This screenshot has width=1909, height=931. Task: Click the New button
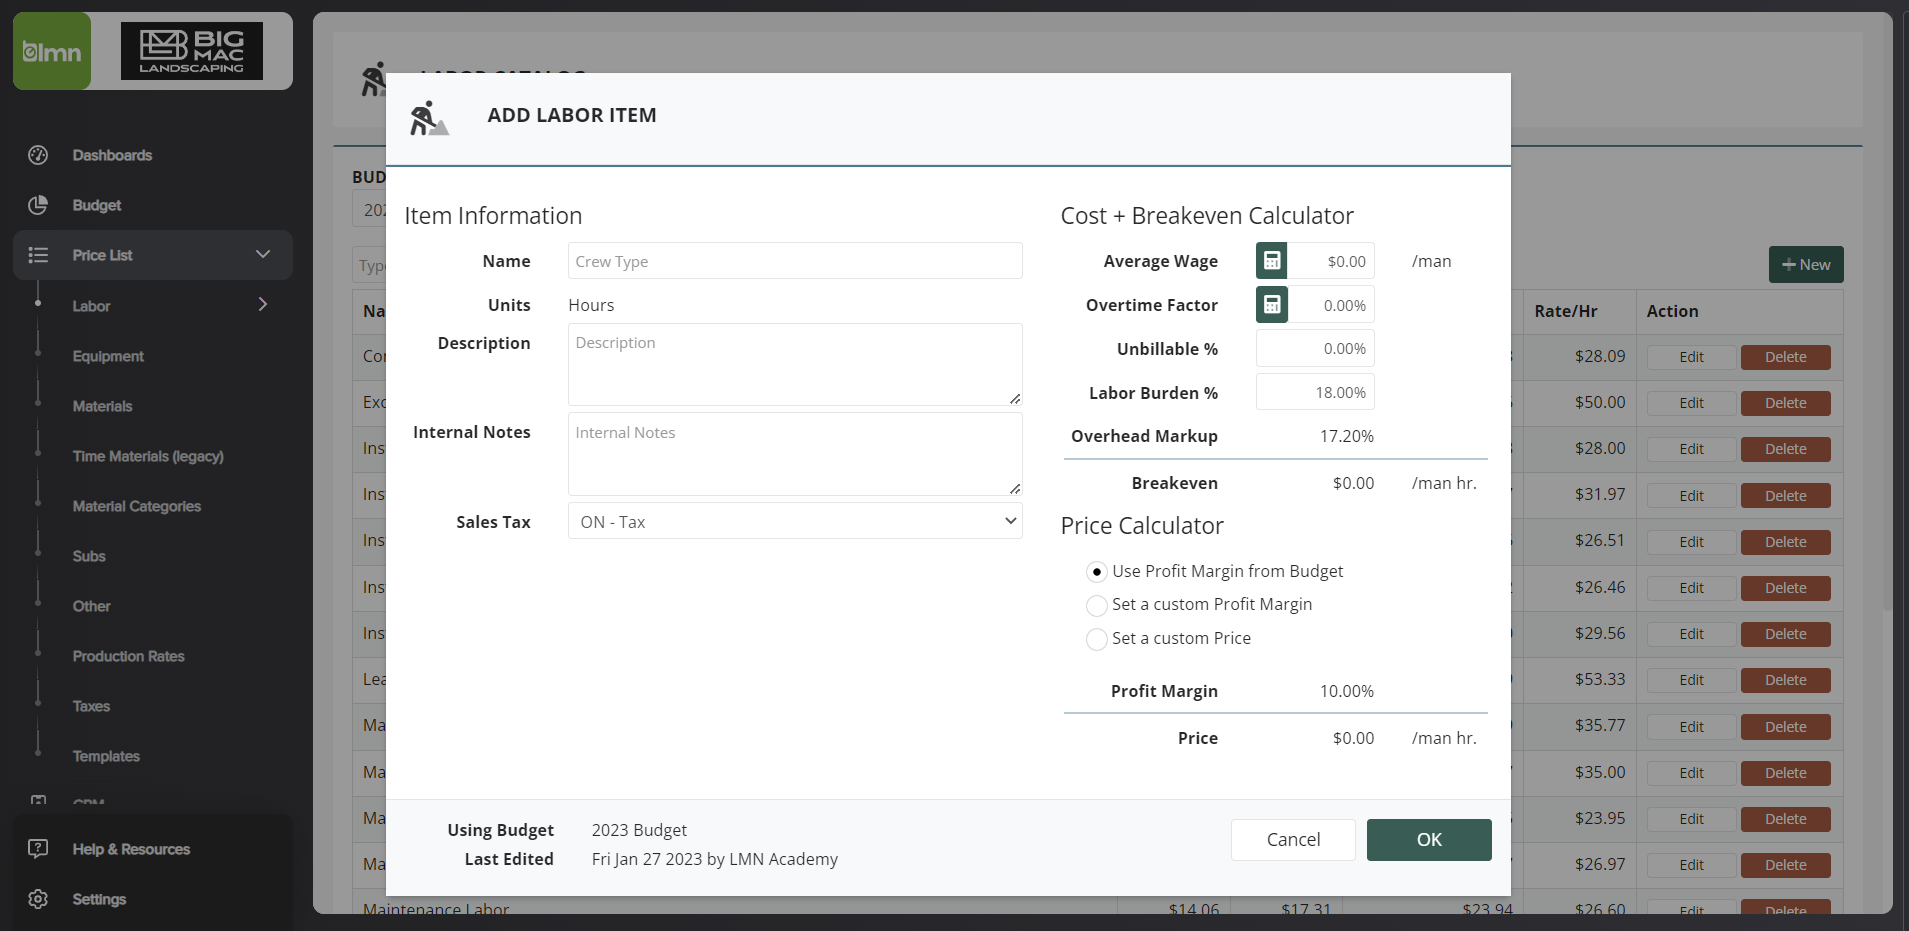point(1806,265)
